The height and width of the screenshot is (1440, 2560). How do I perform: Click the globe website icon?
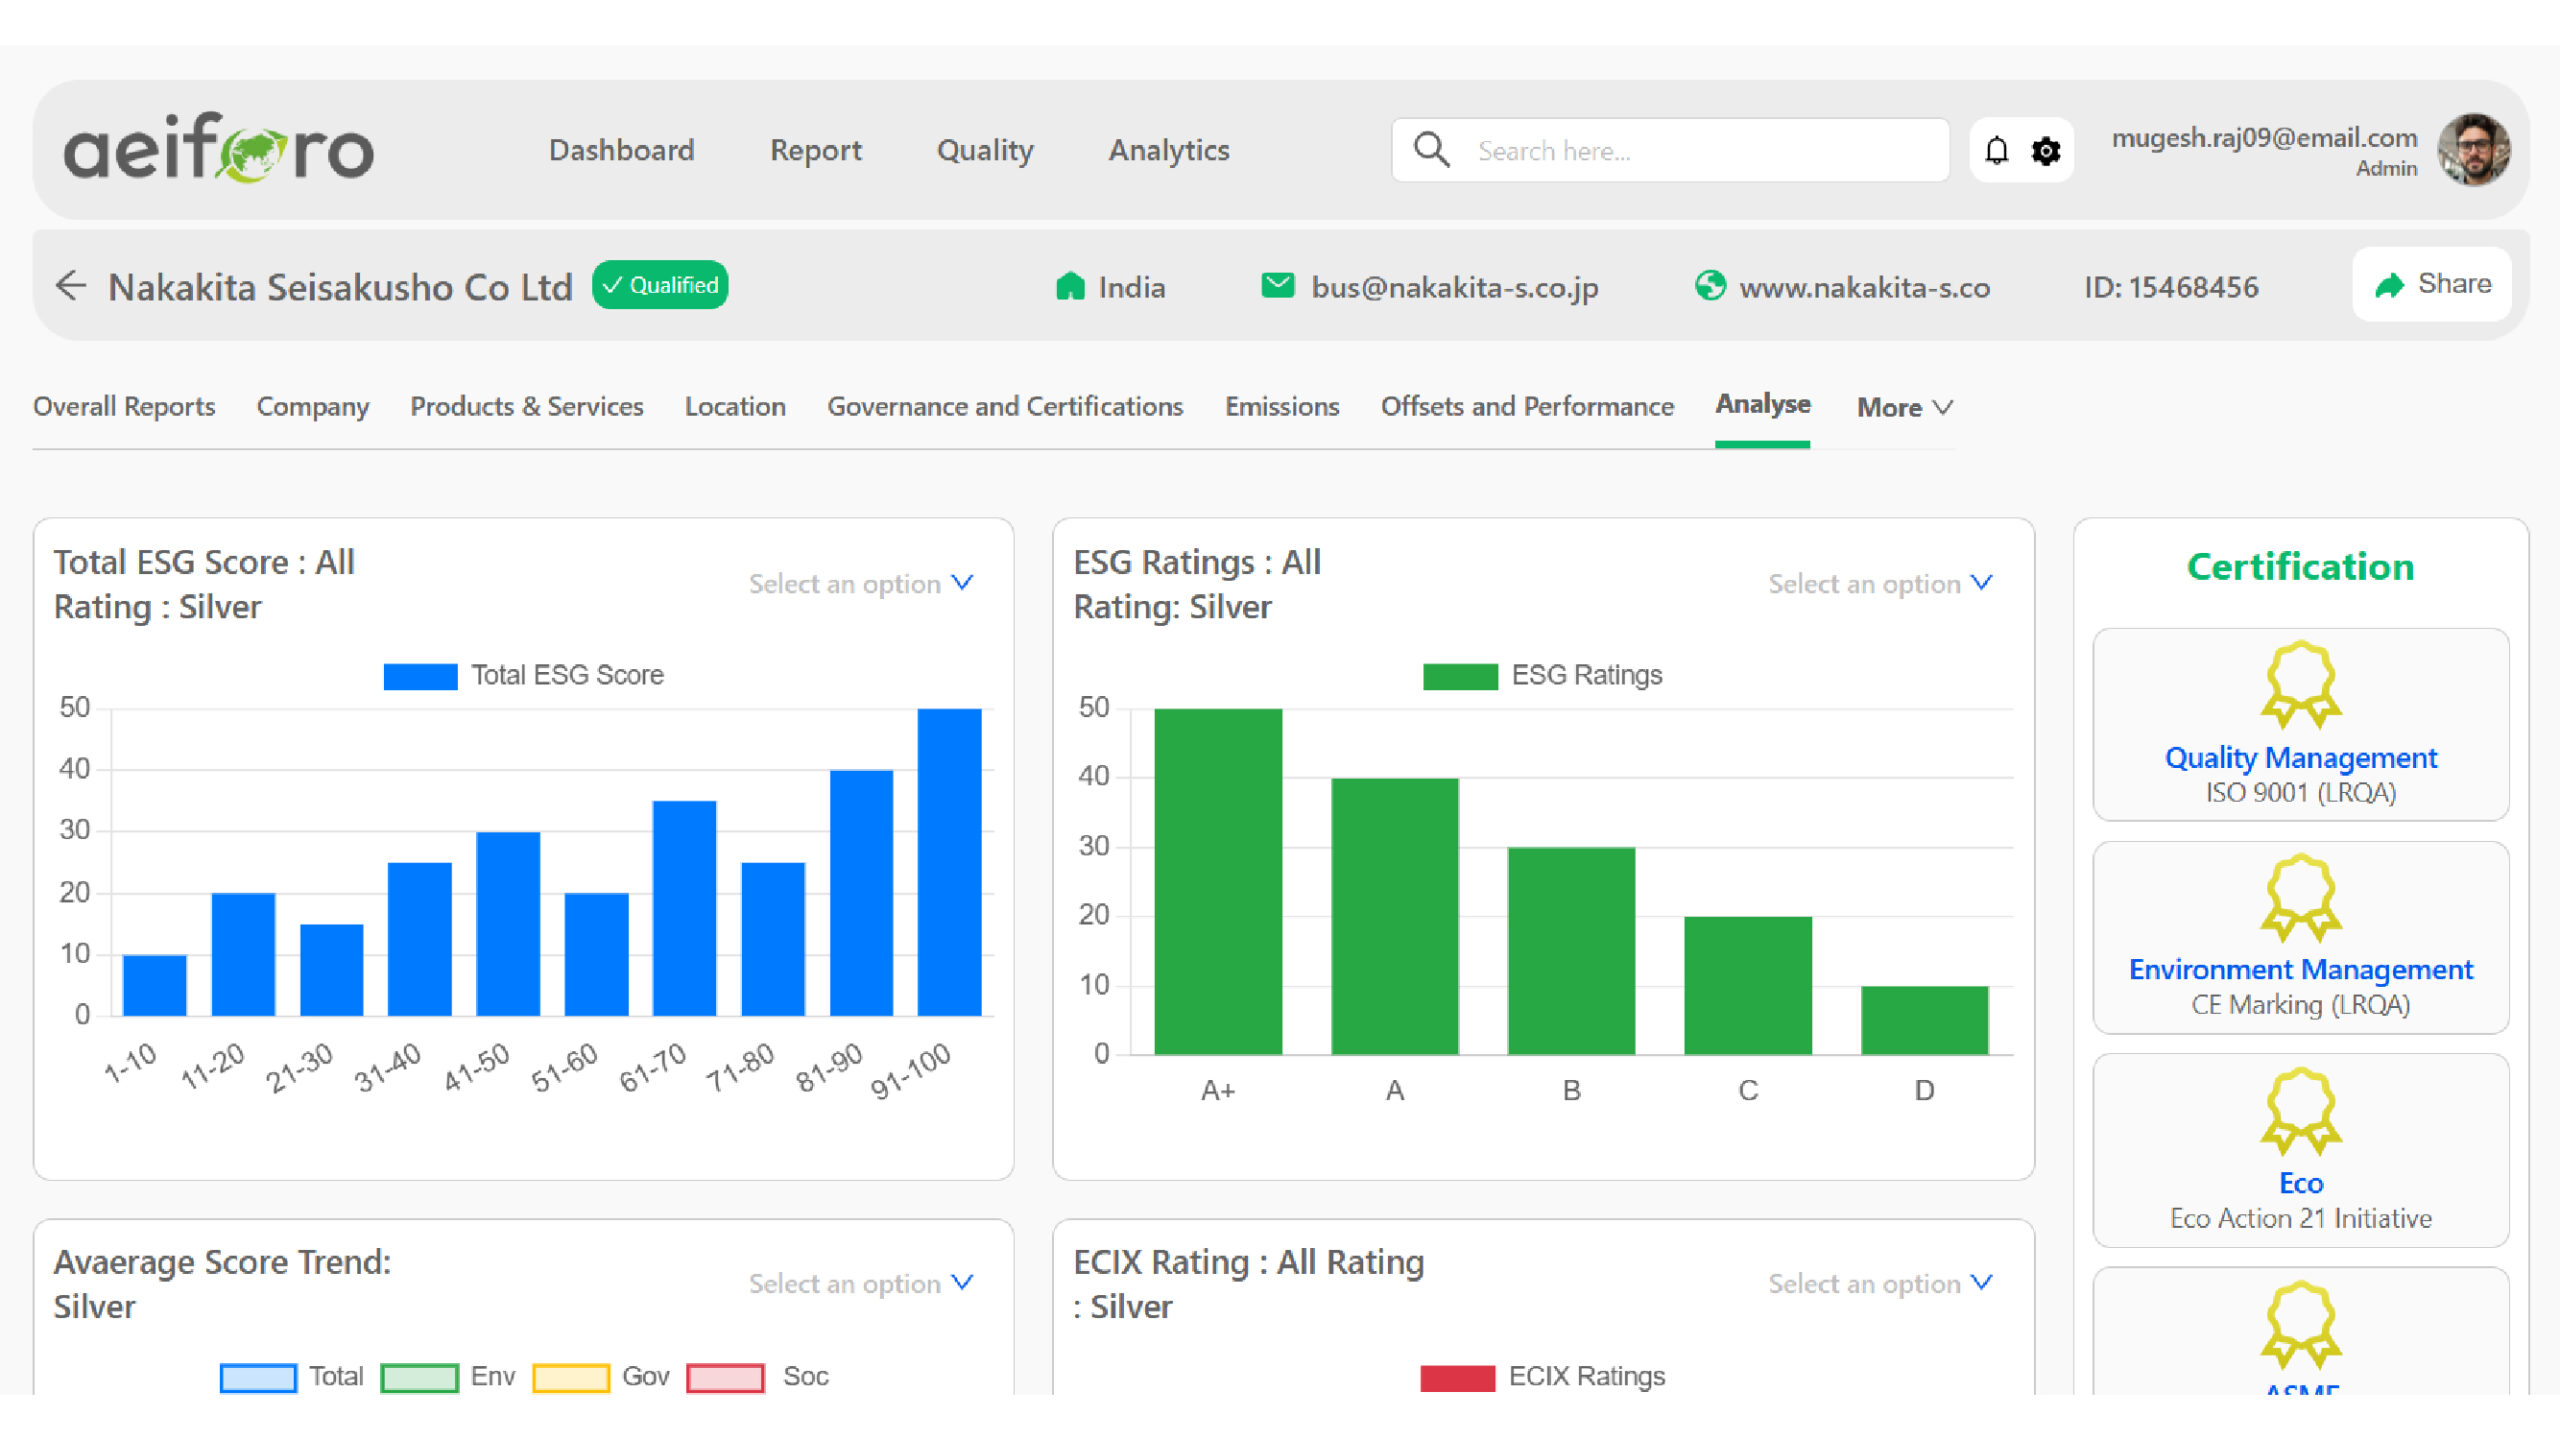pyautogui.click(x=1710, y=286)
